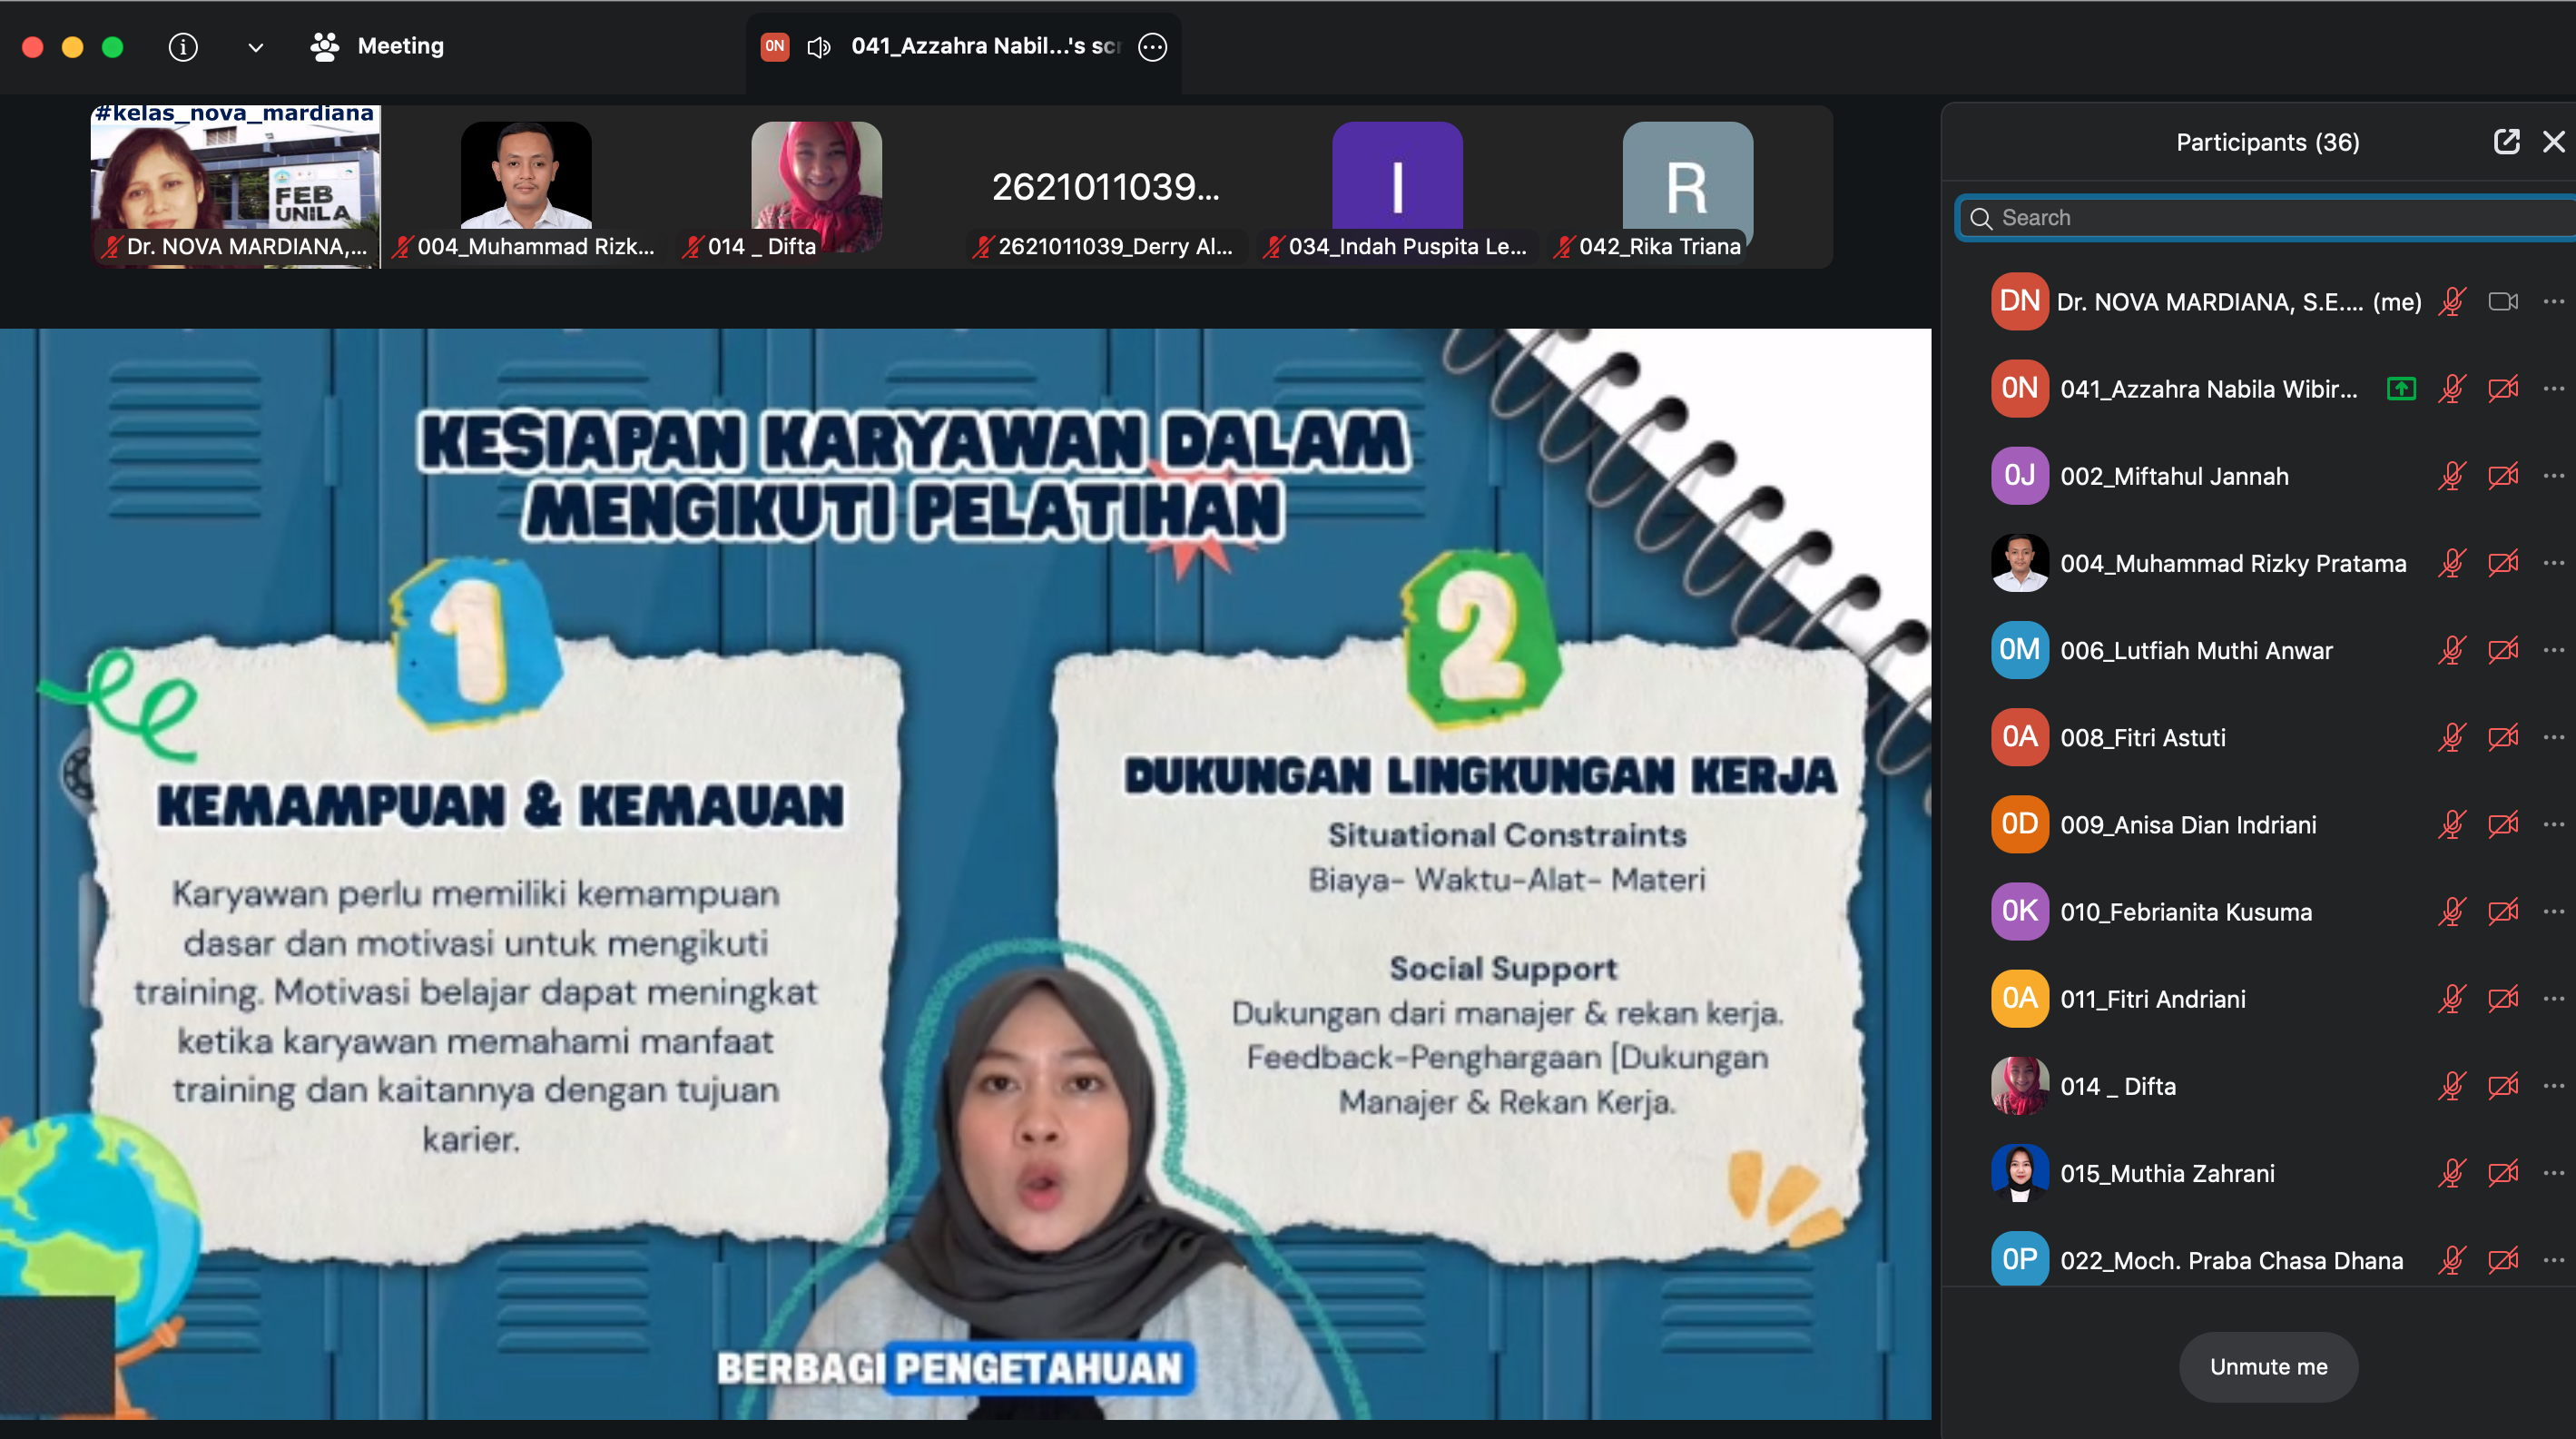Click the video-off icon for 009_Anisa Dian Indriani
The height and width of the screenshot is (1439, 2576).
coord(2503,824)
